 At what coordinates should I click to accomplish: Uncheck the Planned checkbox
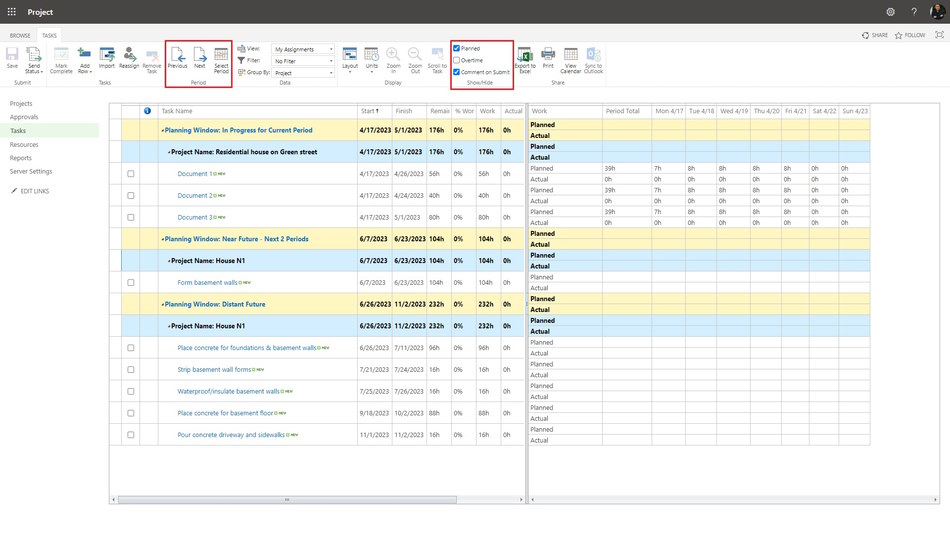(x=457, y=48)
